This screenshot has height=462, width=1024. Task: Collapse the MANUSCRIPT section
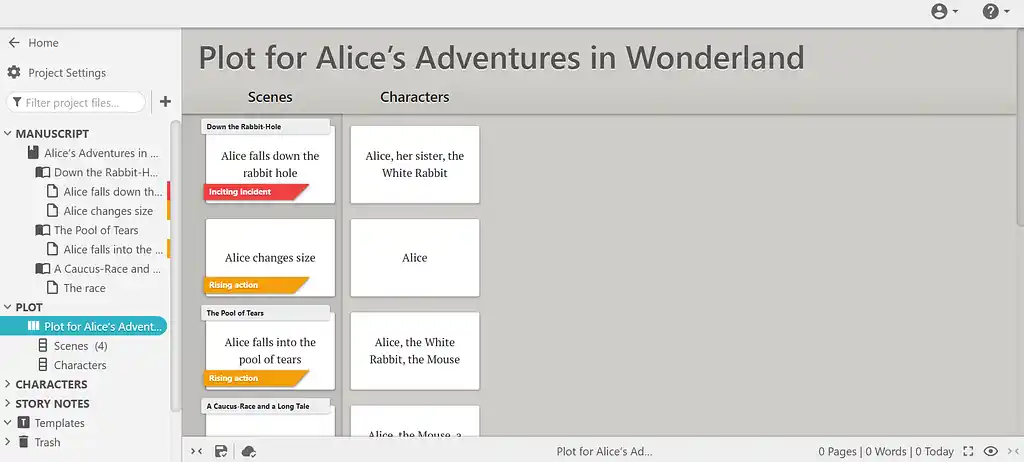8,134
